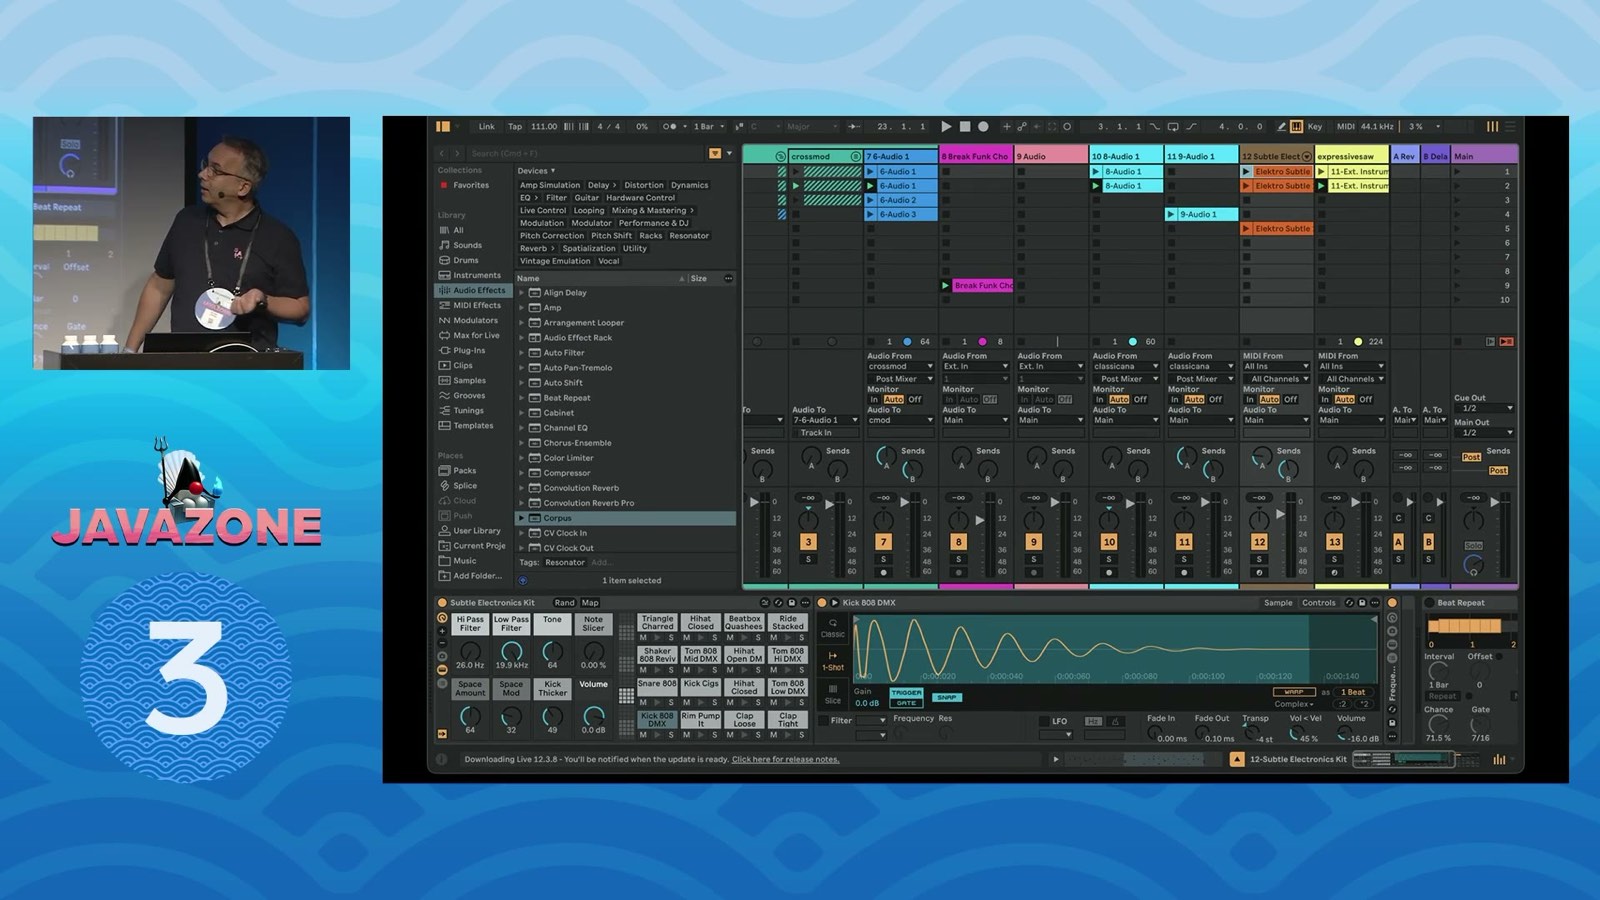Enable the transport Record button
This screenshot has height=900, width=1600.
[x=983, y=127]
